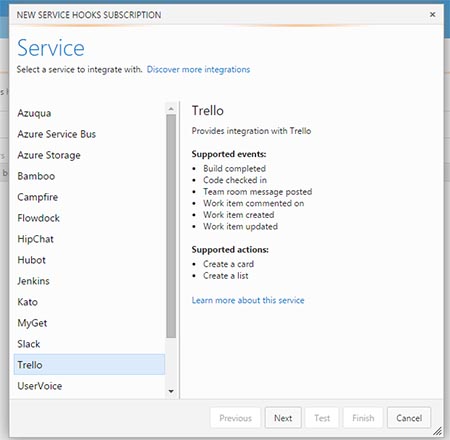Click the service list scrollbar thumb
This screenshot has height=440, width=450.
coord(171,226)
